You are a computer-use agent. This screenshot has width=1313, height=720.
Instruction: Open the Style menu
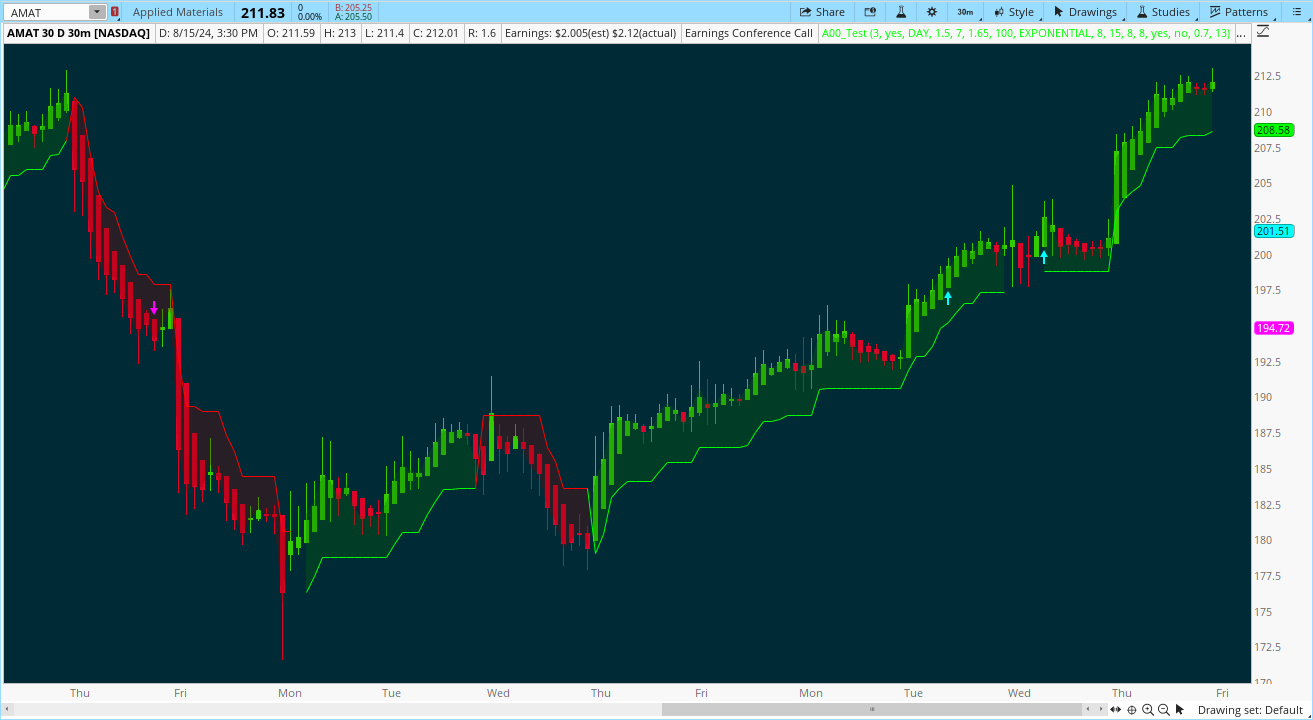click(1013, 12)
